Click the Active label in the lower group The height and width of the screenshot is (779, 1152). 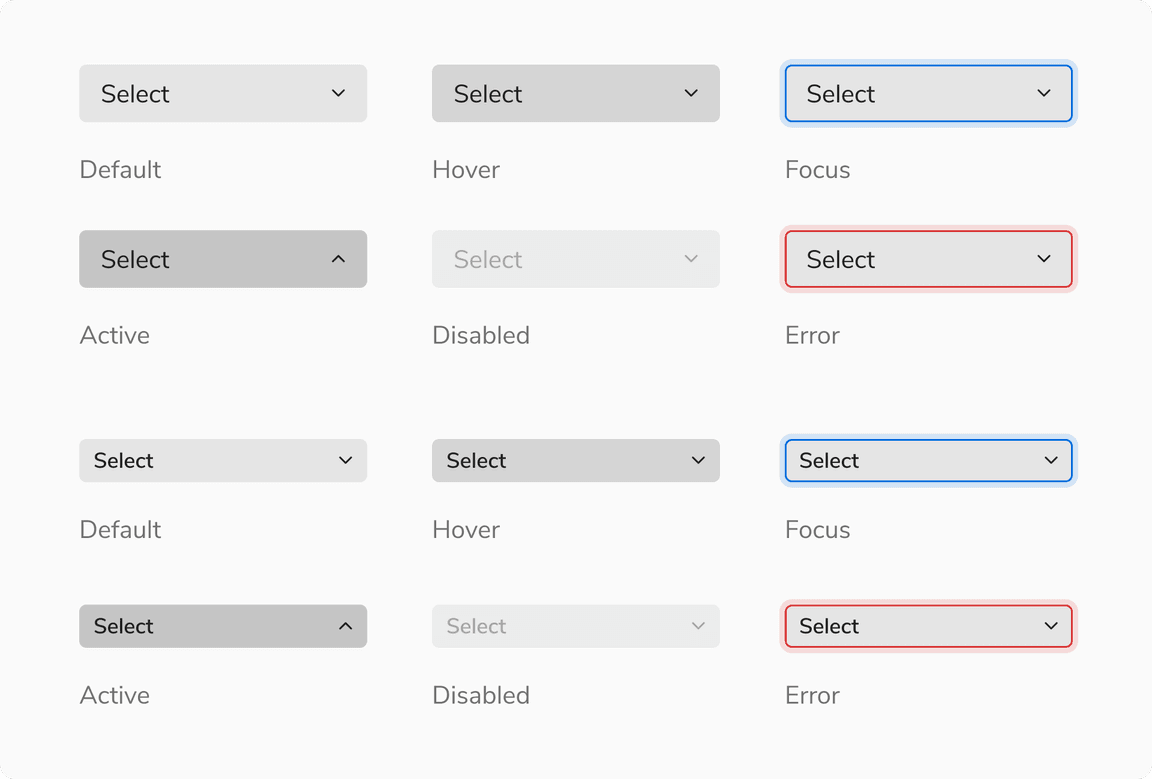[x=114, y=695]
